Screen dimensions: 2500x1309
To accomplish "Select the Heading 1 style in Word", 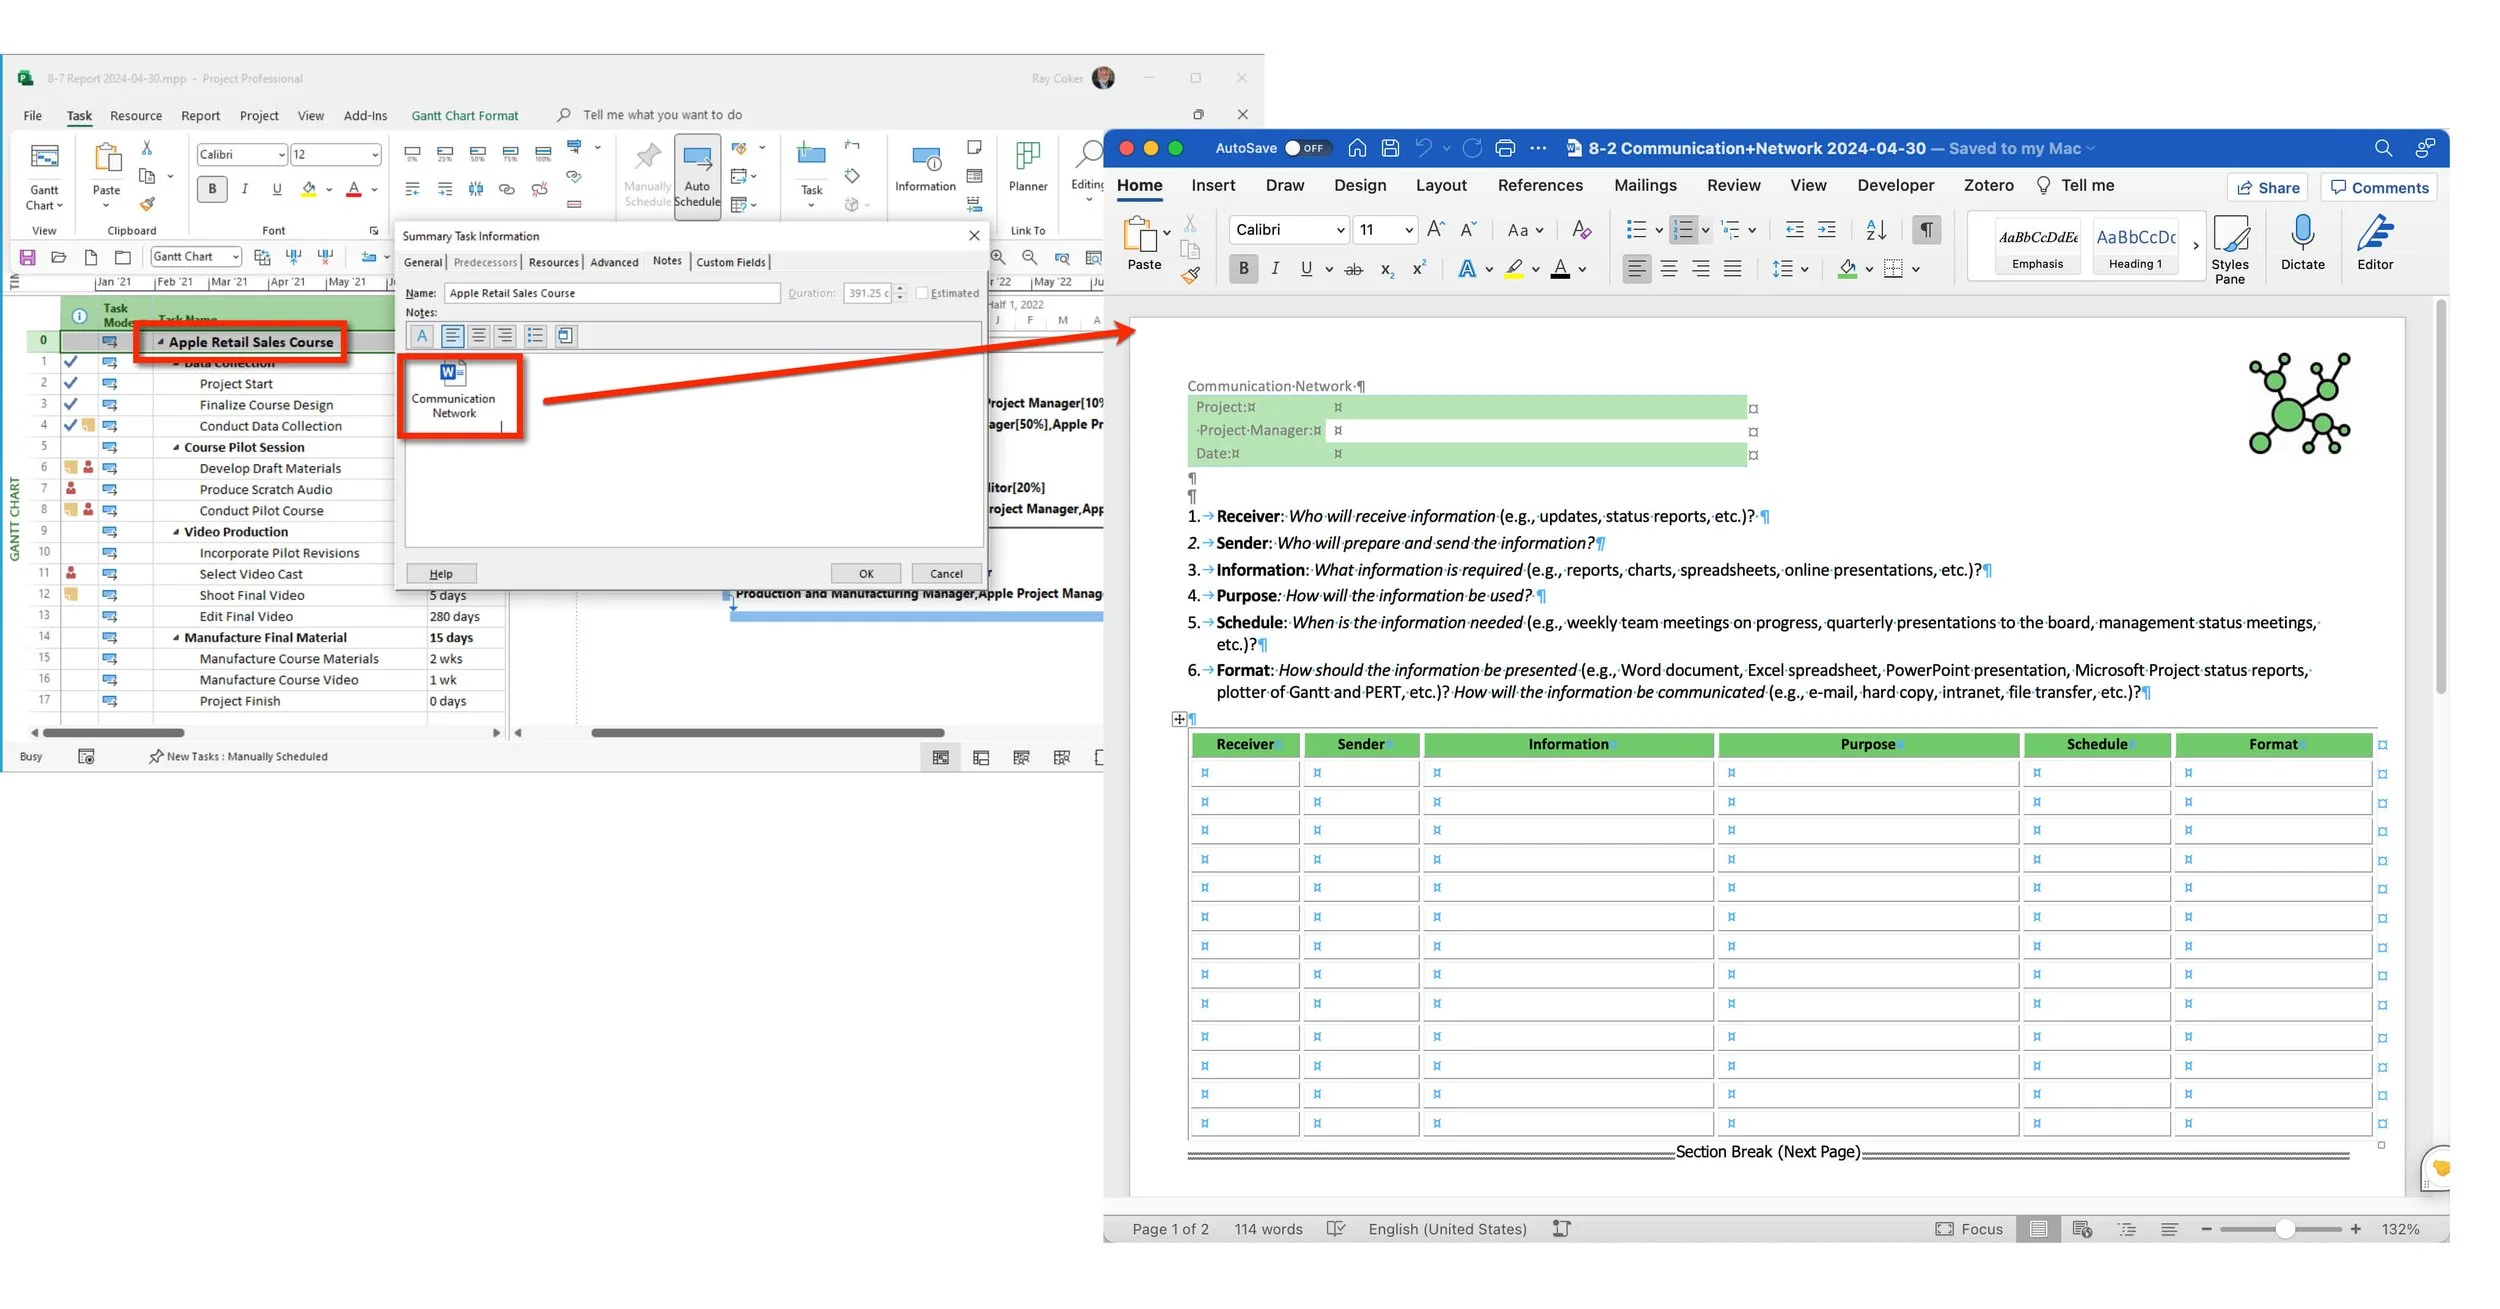I will point(2135,247).
